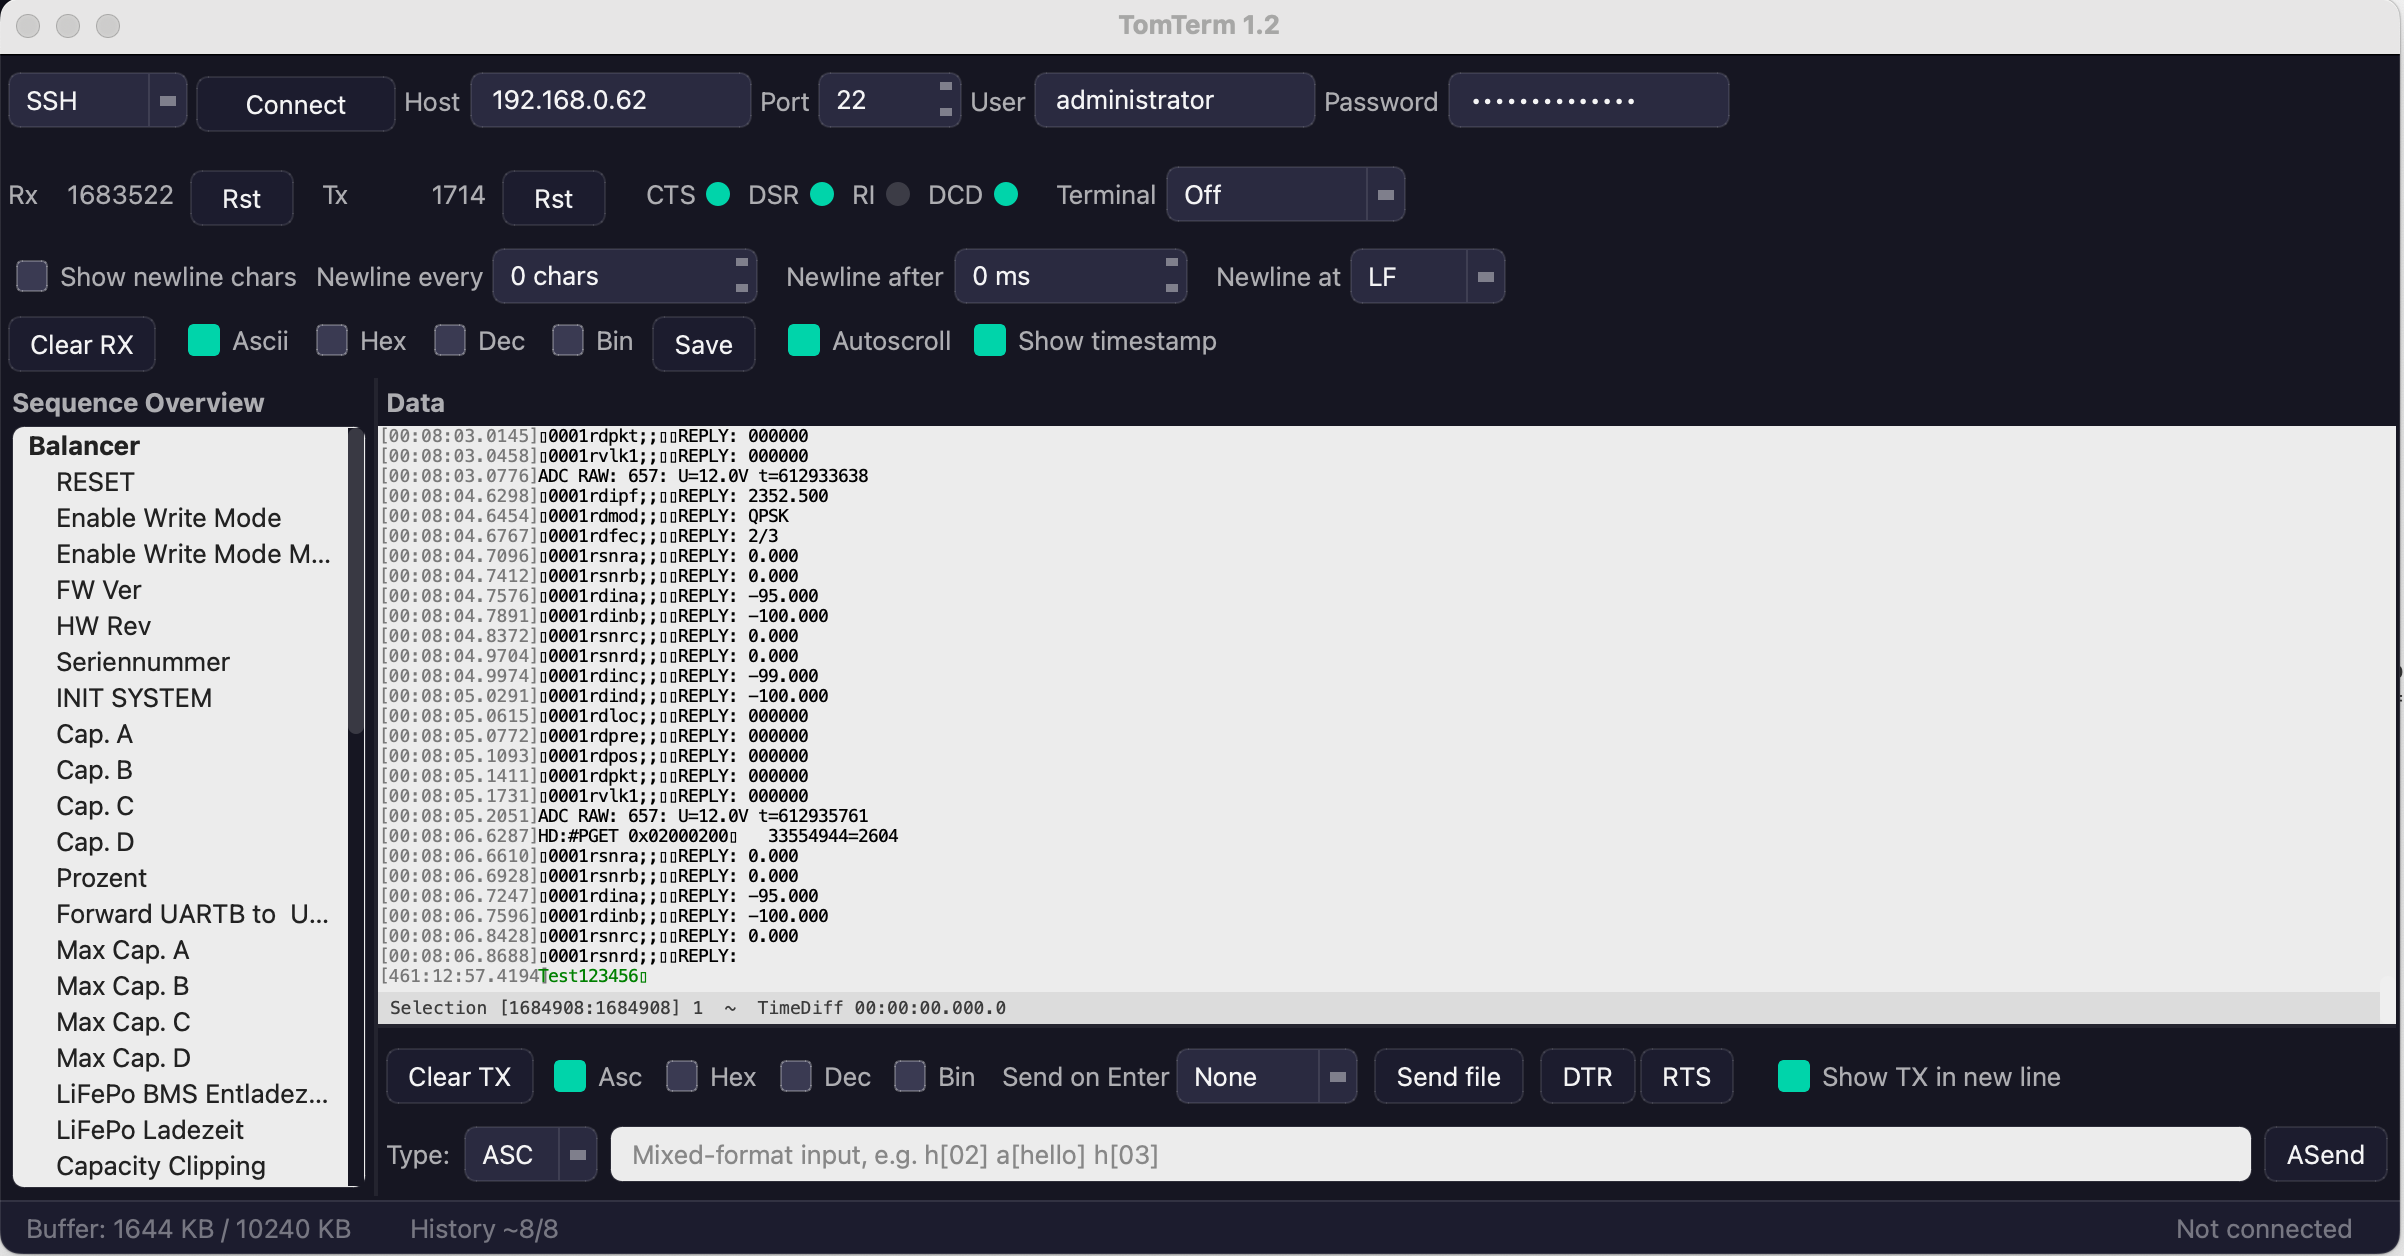Viewport: 2404px width, 1256px height.
Task: Increase the Port number with stepper up arrow
Action: [945, 87]
